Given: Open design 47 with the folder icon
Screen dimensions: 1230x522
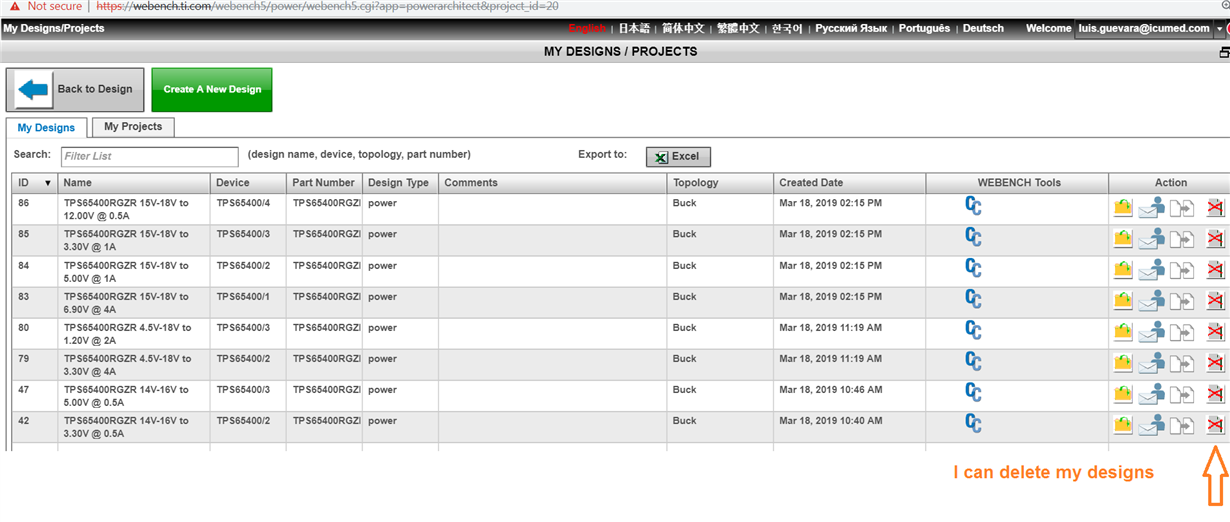Looking at the screenshot, I should coord(1123,394).
